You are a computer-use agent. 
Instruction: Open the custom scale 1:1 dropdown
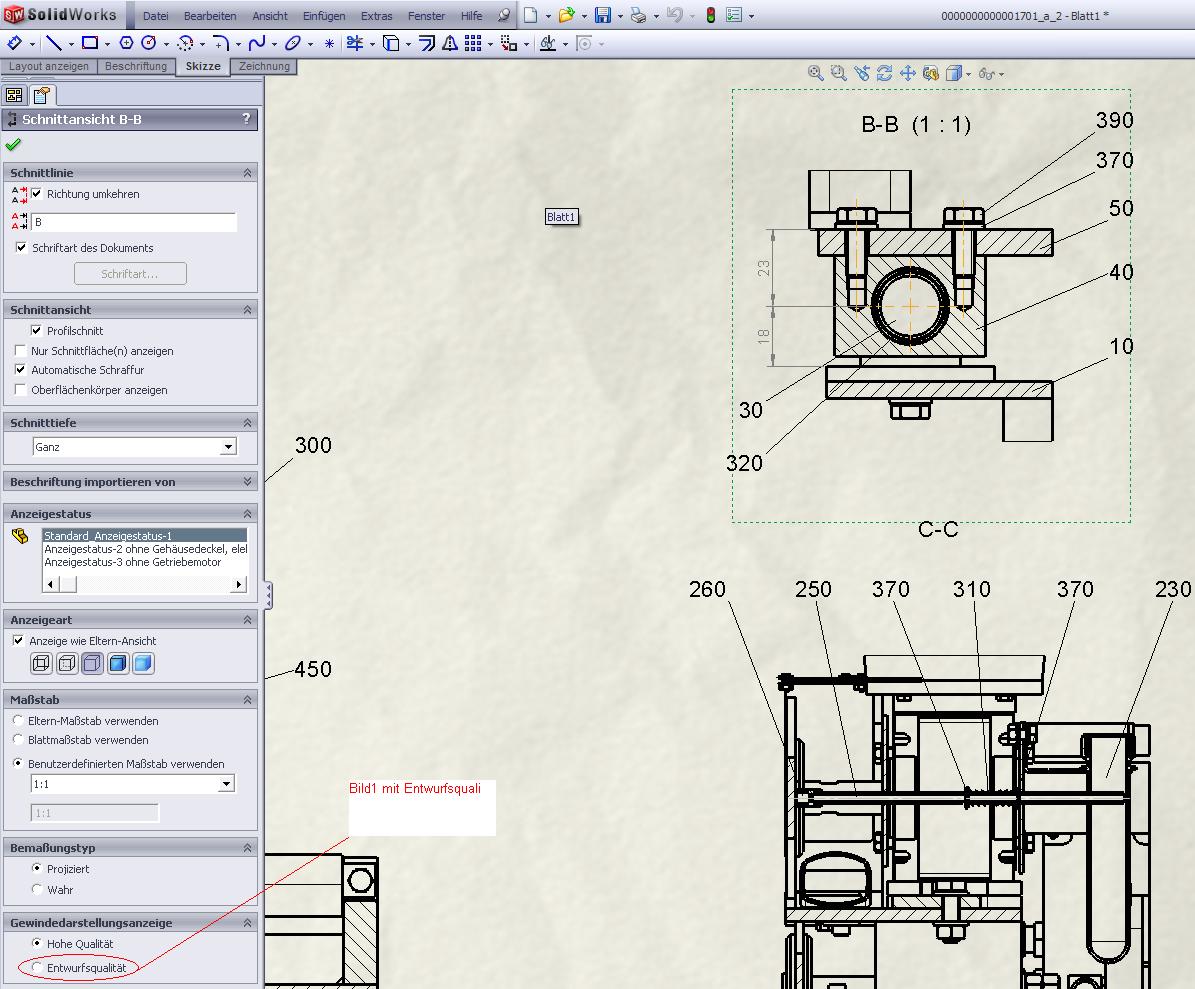click(227, 785)
